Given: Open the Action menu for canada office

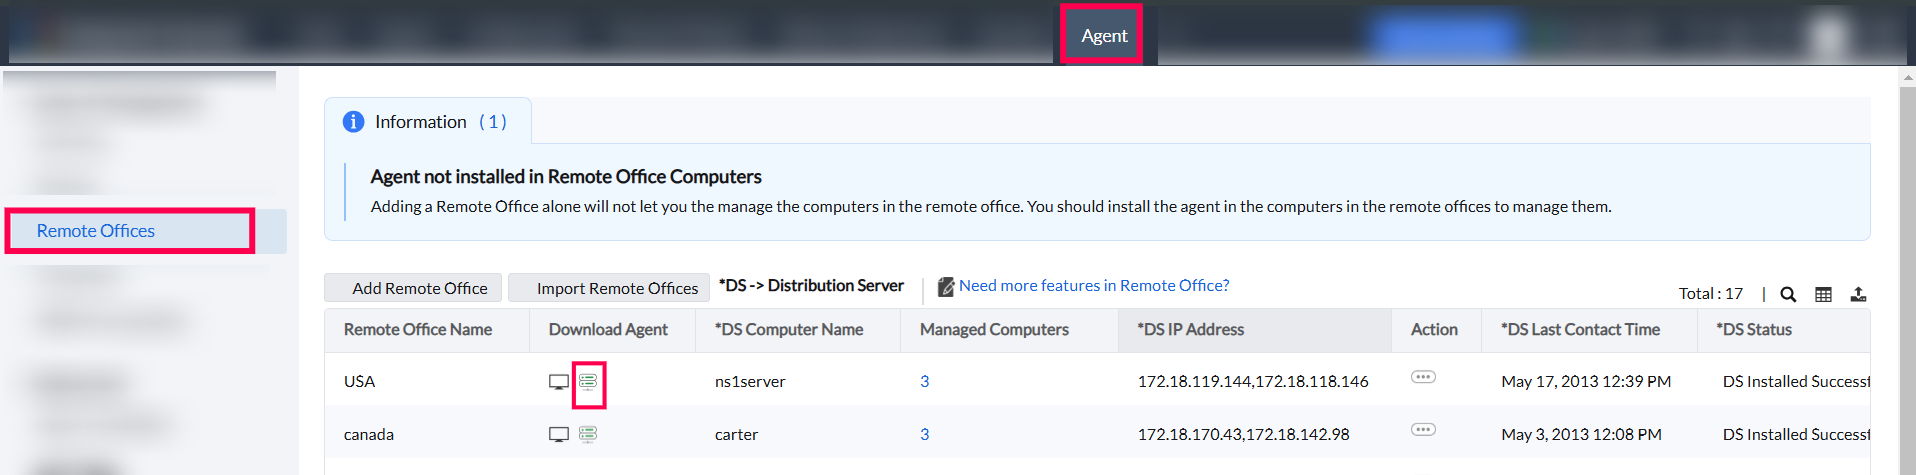Looking at the screenshot, I should 1423,430.
